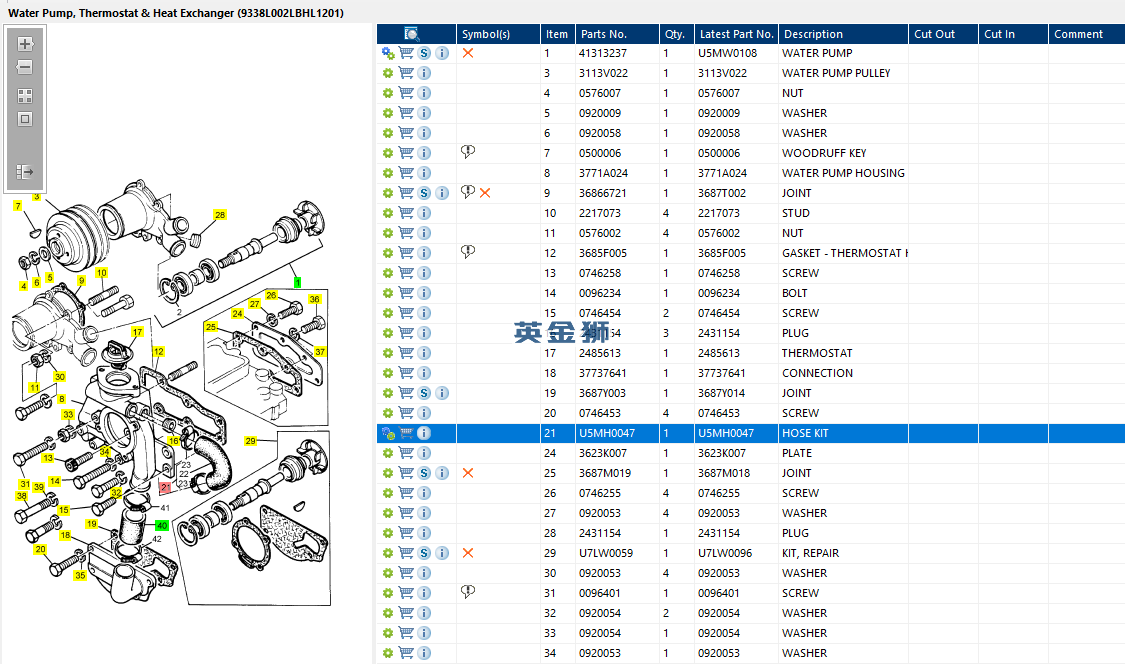Image resolution: width=1125 pixels, height=664 pixels.
Task: Zoom out of the parts diagram
Action: pyautogui.click(x=25, y=68)
